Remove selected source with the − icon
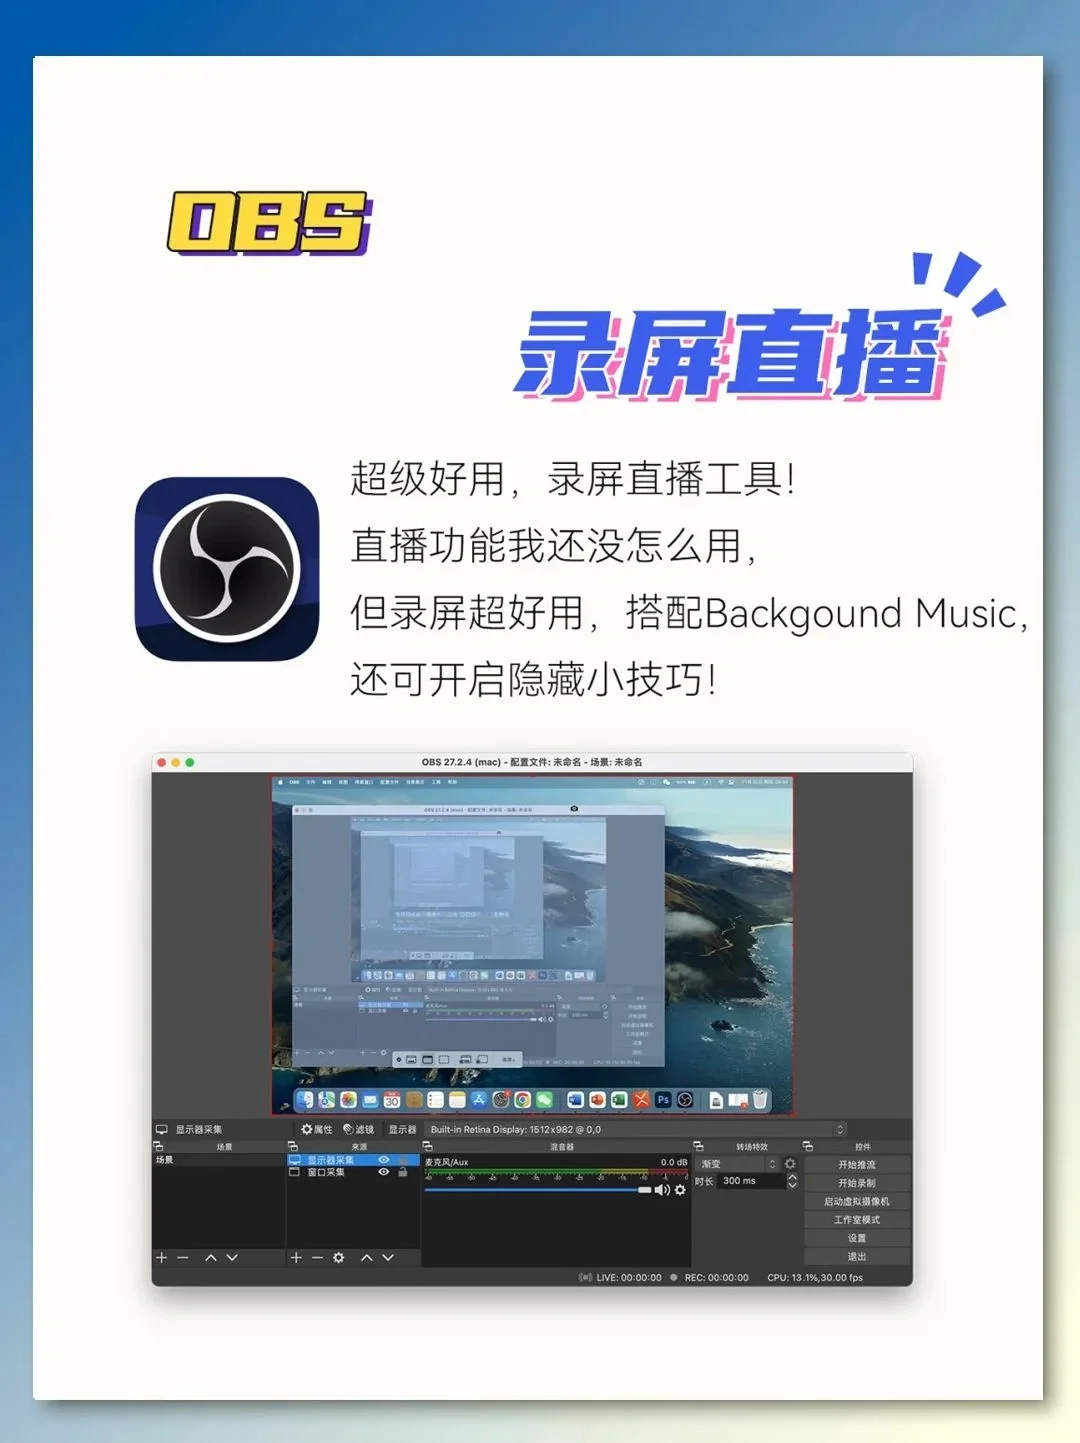 tap(317, 1258)
